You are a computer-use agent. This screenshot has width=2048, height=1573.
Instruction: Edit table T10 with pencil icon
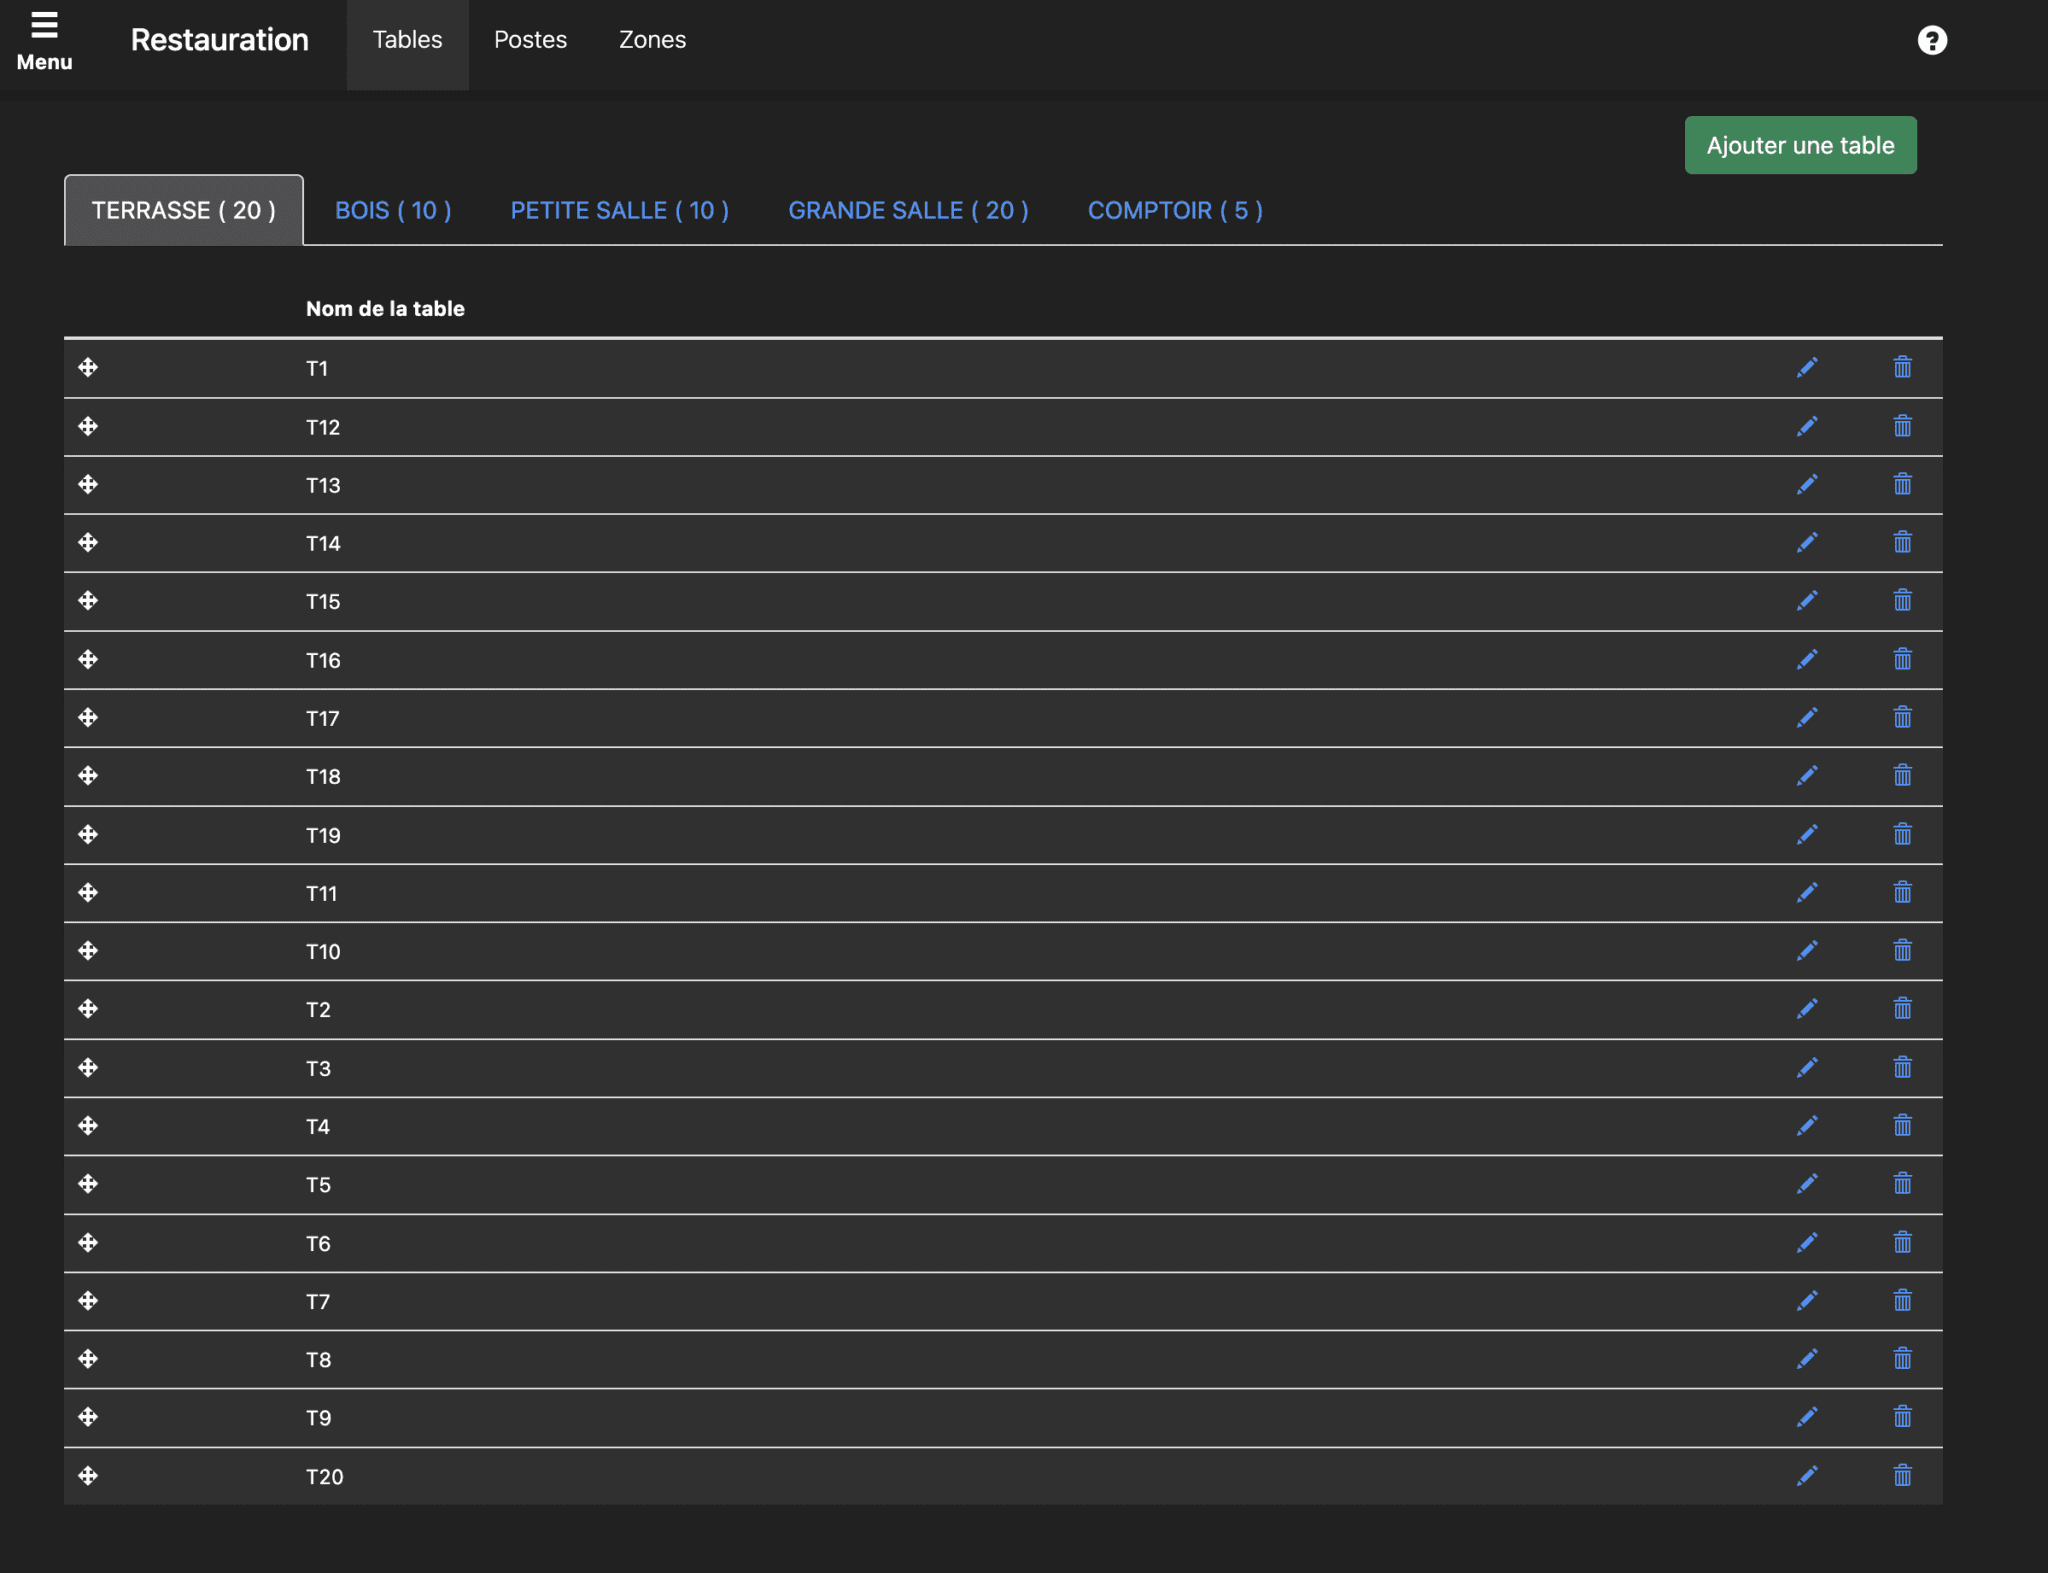[1807, 951]
